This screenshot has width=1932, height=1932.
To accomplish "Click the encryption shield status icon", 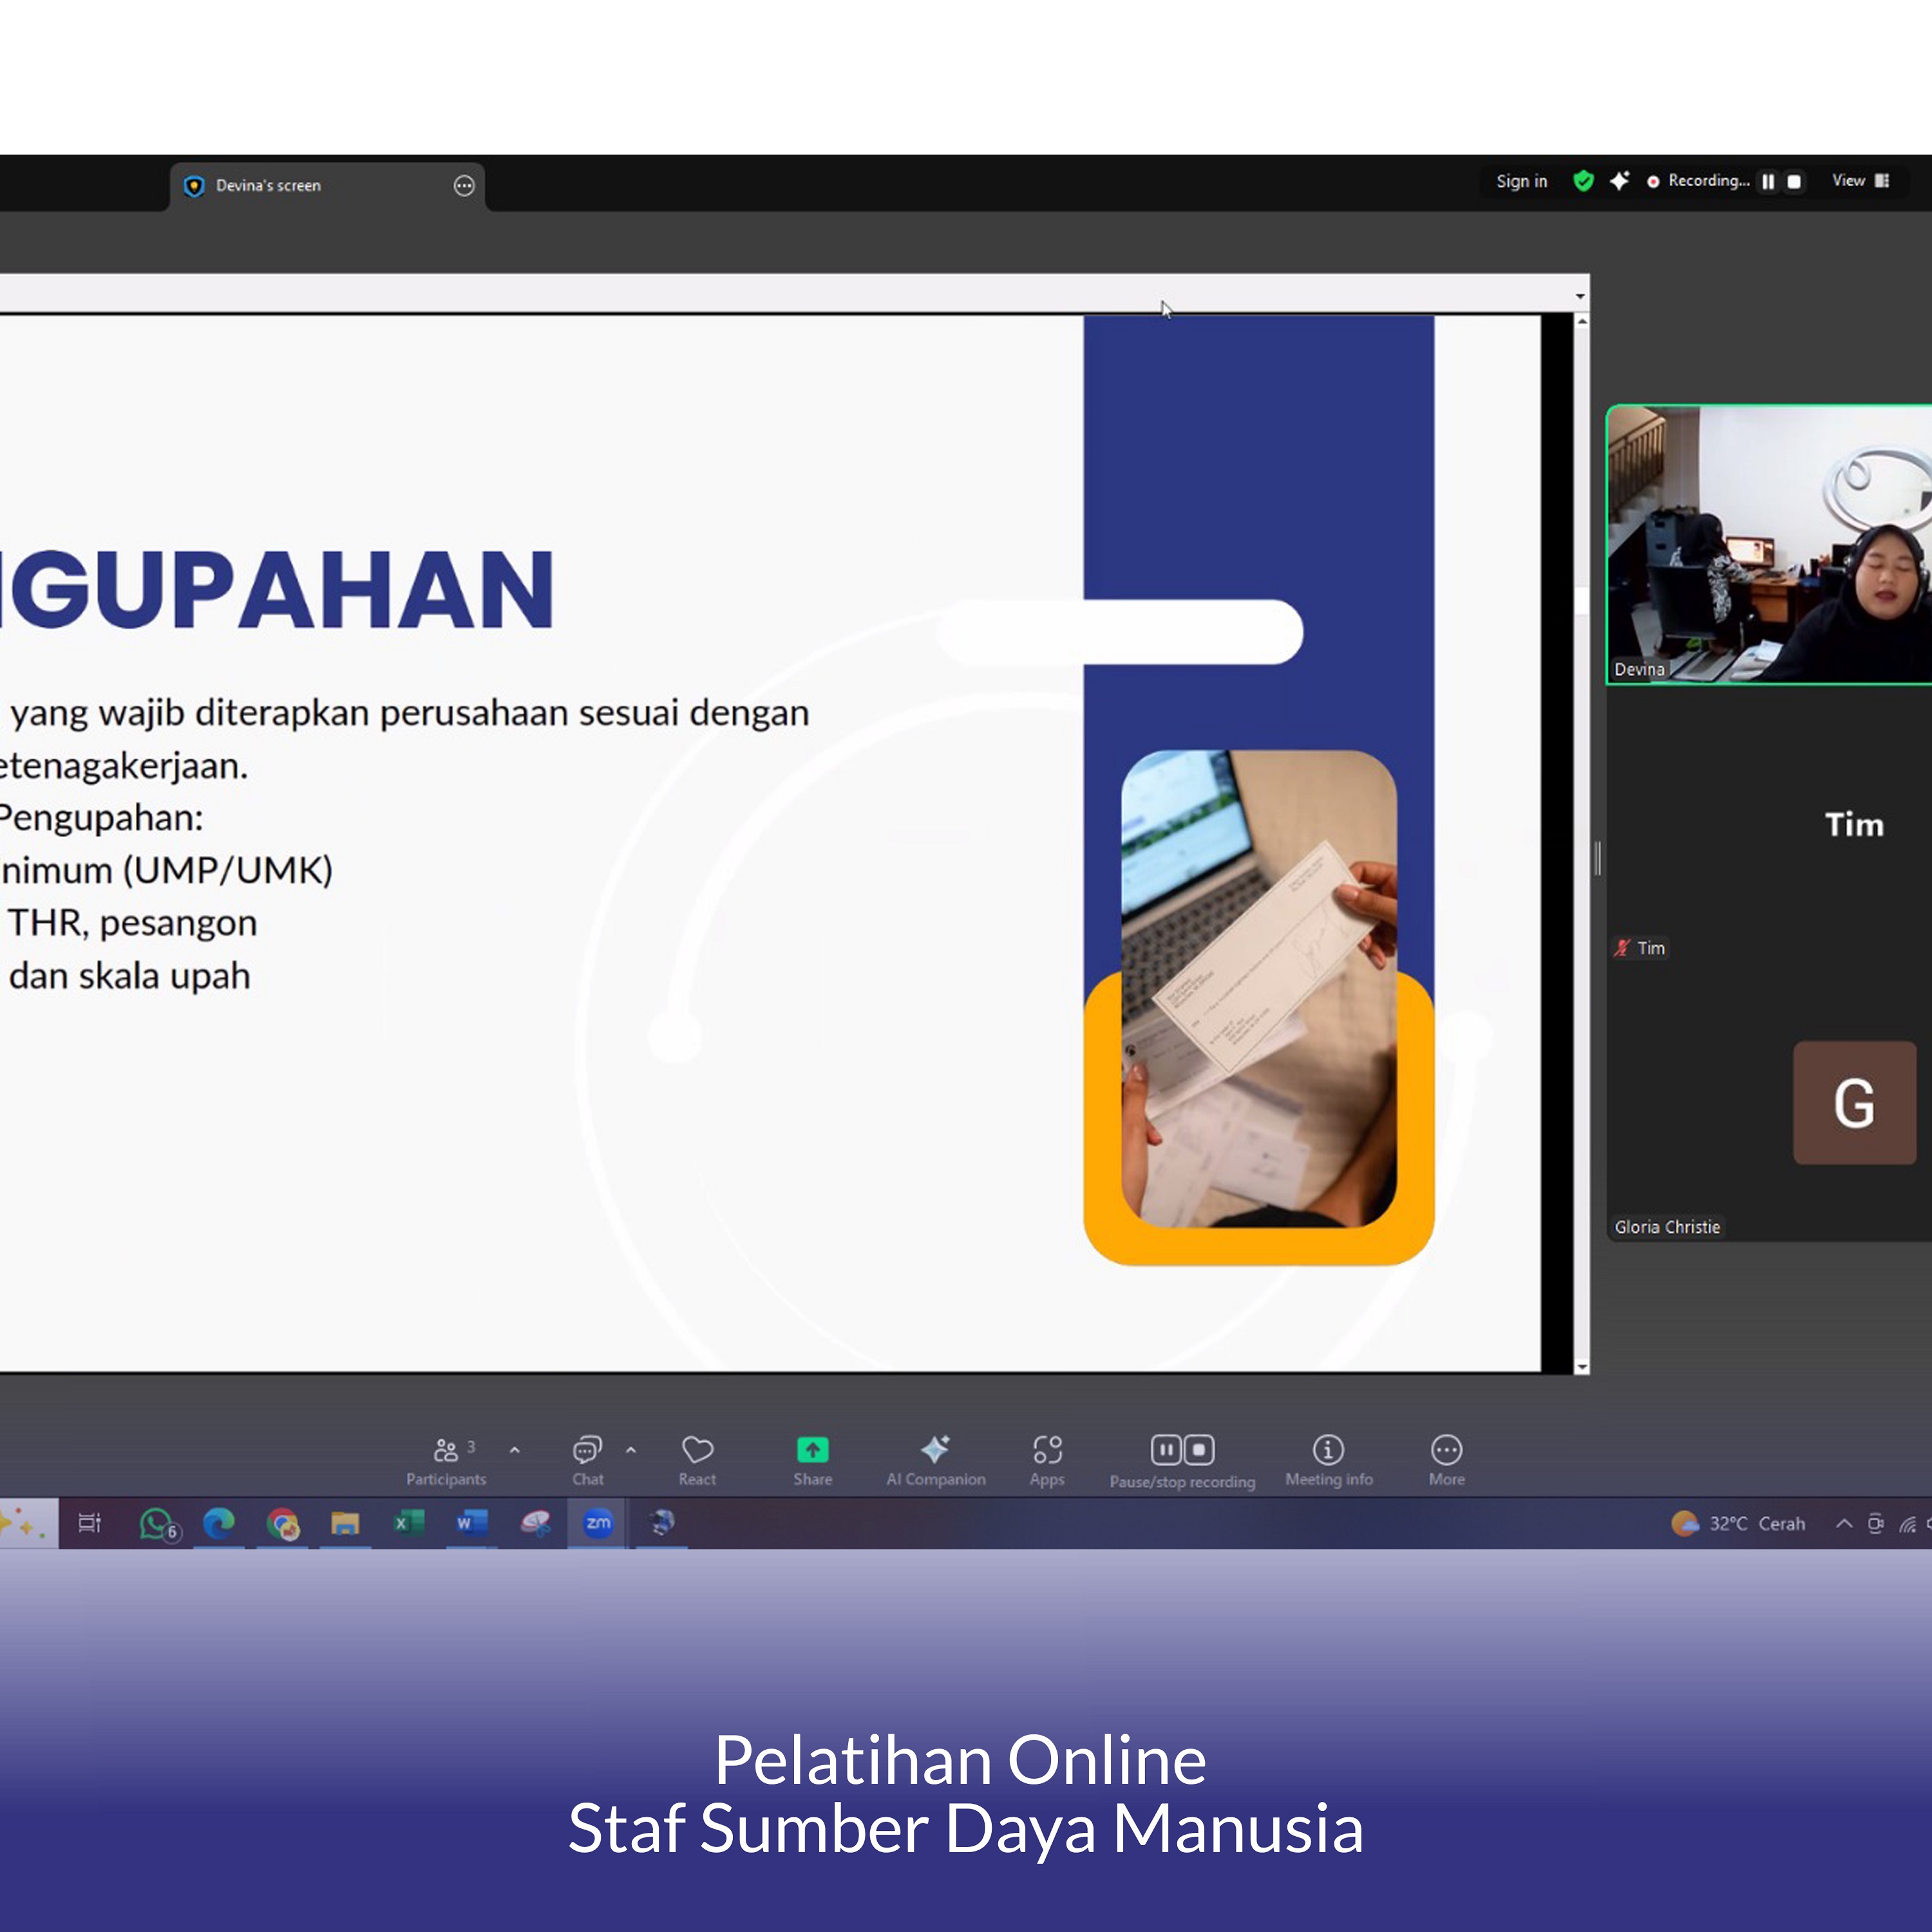I will coord(1583,181).
